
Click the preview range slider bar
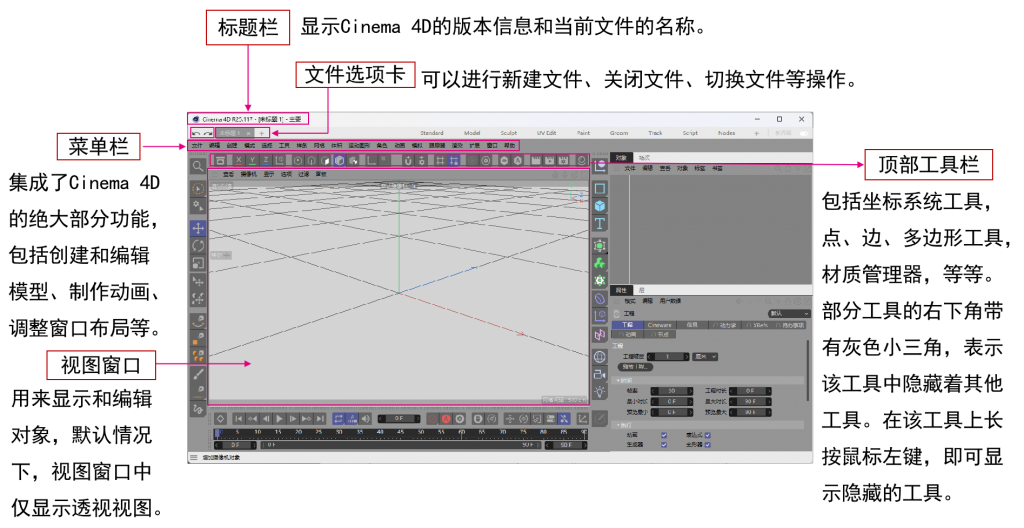point(399,445)
